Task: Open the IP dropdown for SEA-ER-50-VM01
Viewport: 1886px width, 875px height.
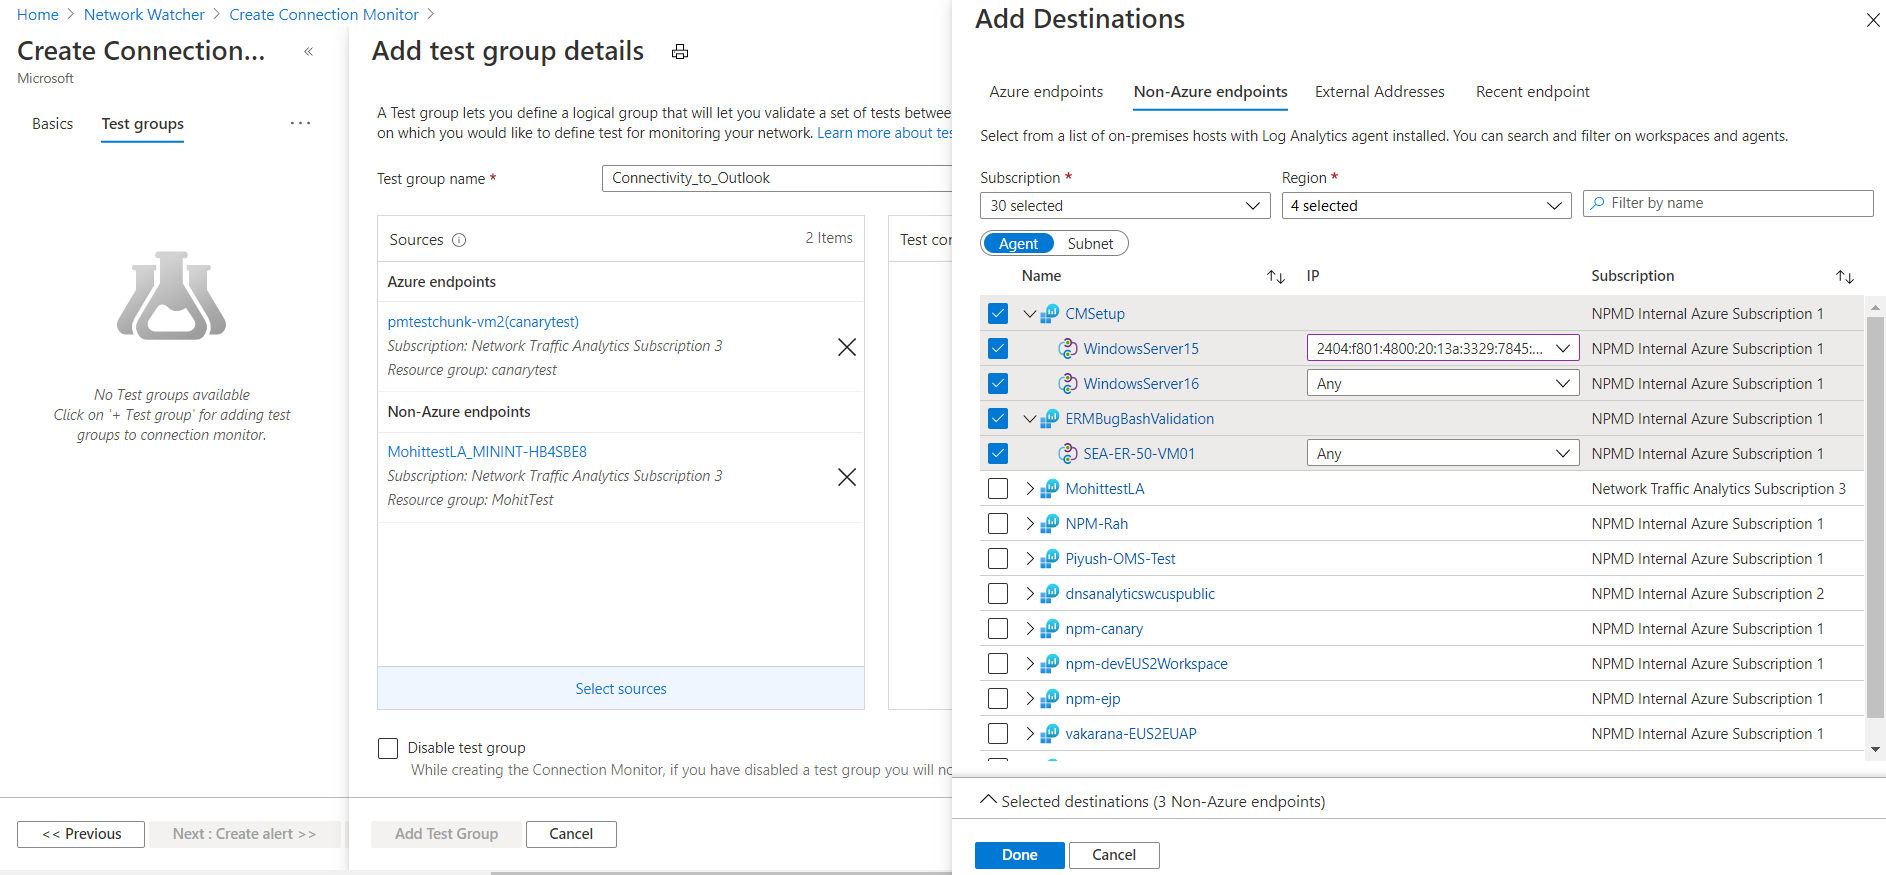Action: pos(1442,454)
